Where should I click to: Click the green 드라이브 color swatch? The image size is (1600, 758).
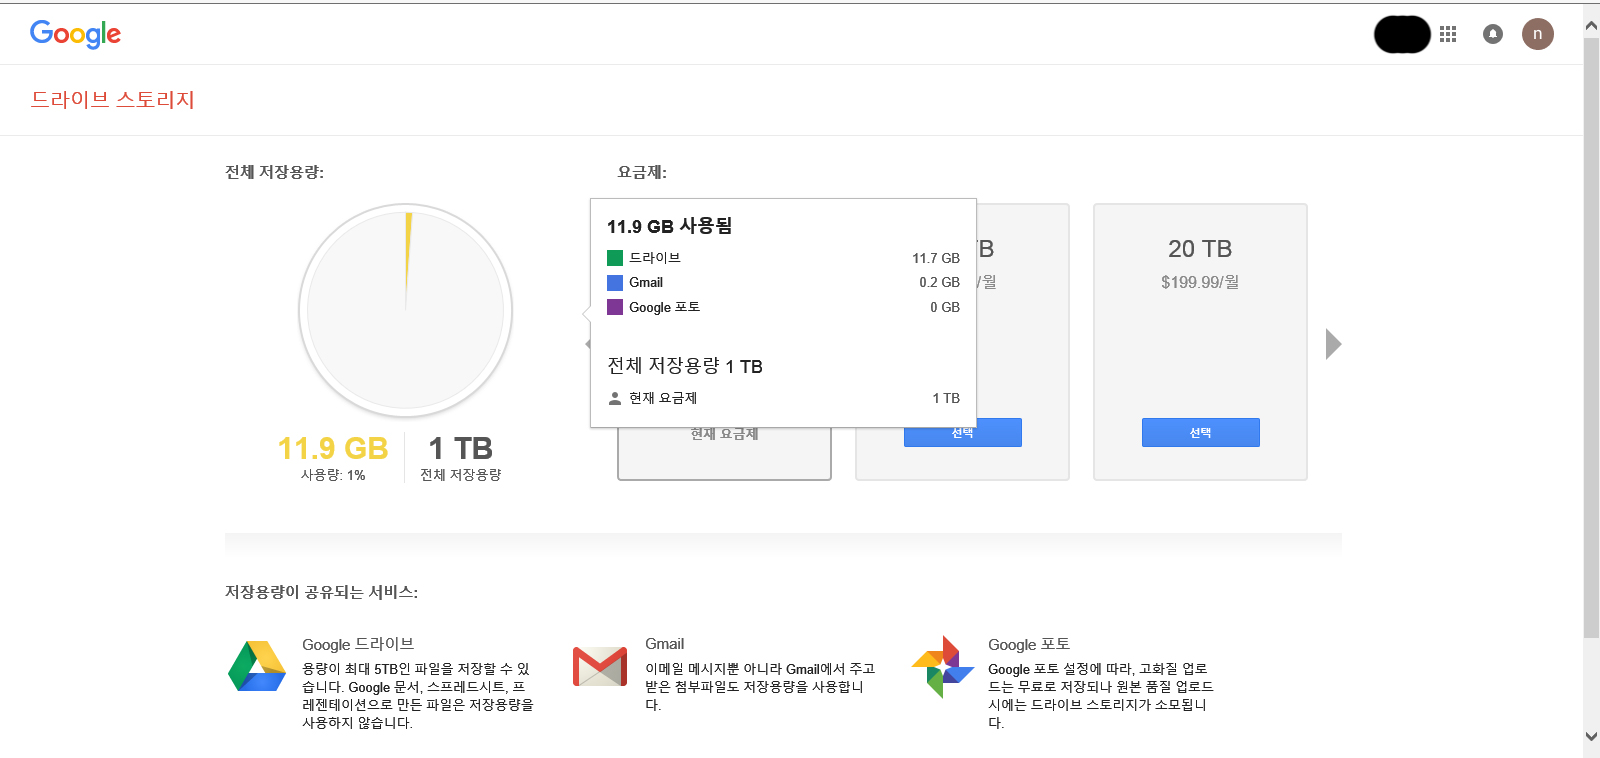(615, 258)
